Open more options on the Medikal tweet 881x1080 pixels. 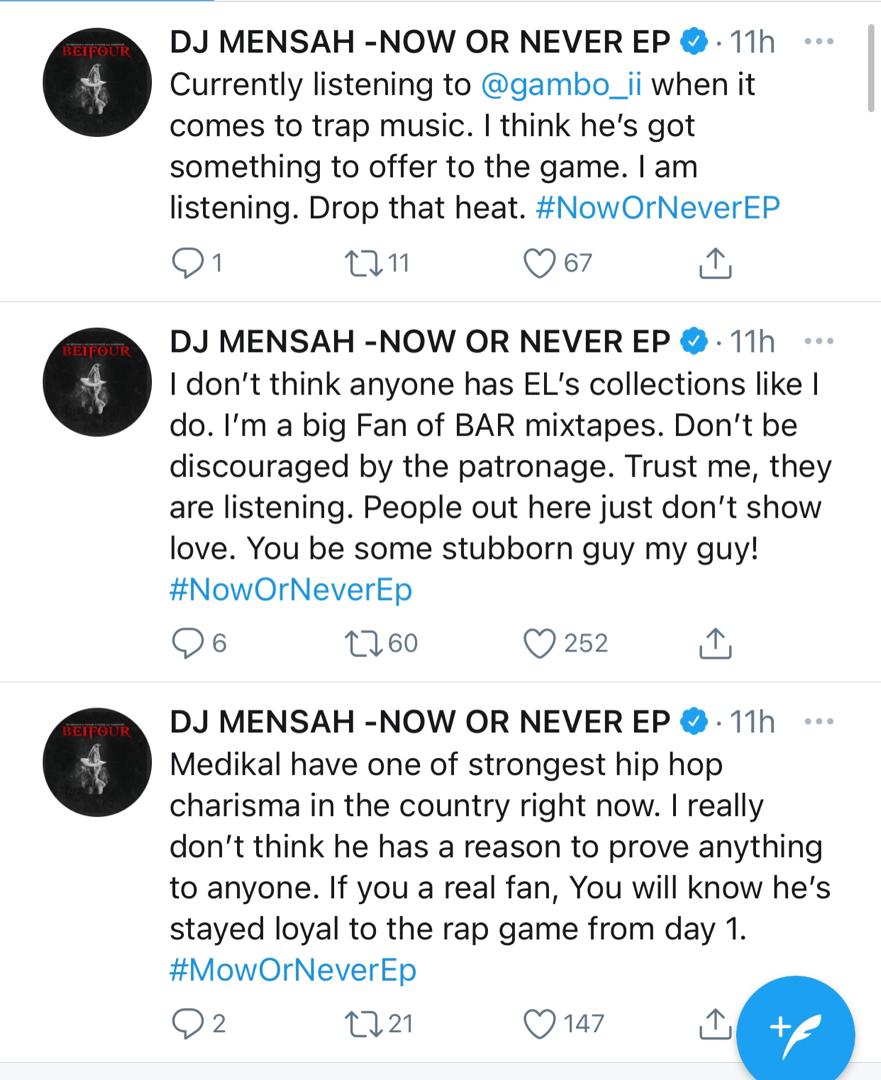tap(819, 722)
